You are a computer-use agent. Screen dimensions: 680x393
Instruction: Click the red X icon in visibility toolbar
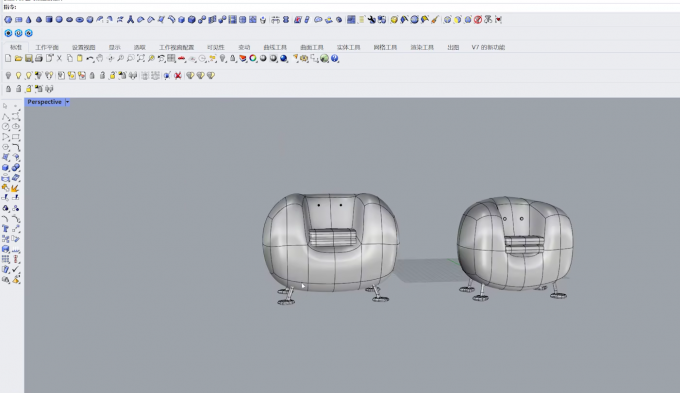click(178, 75)
